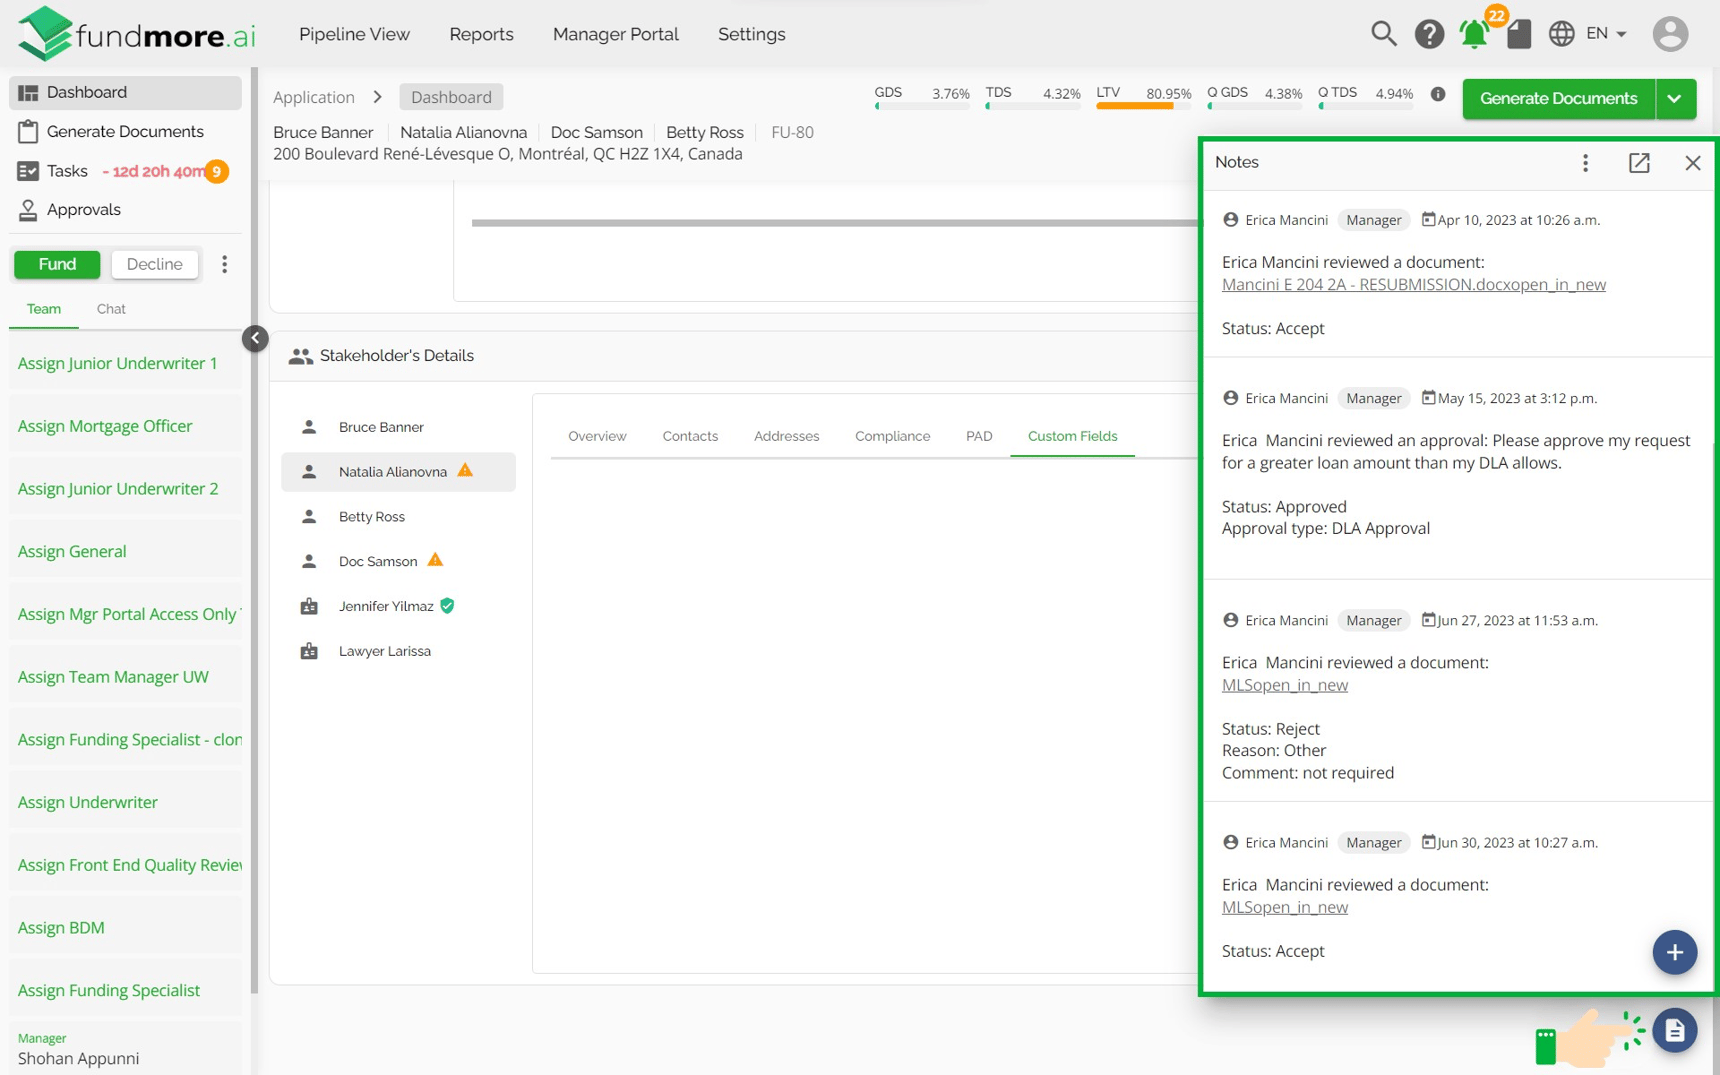Switch to the Compliance tab

pyautogui.click(x=892, y=436)
